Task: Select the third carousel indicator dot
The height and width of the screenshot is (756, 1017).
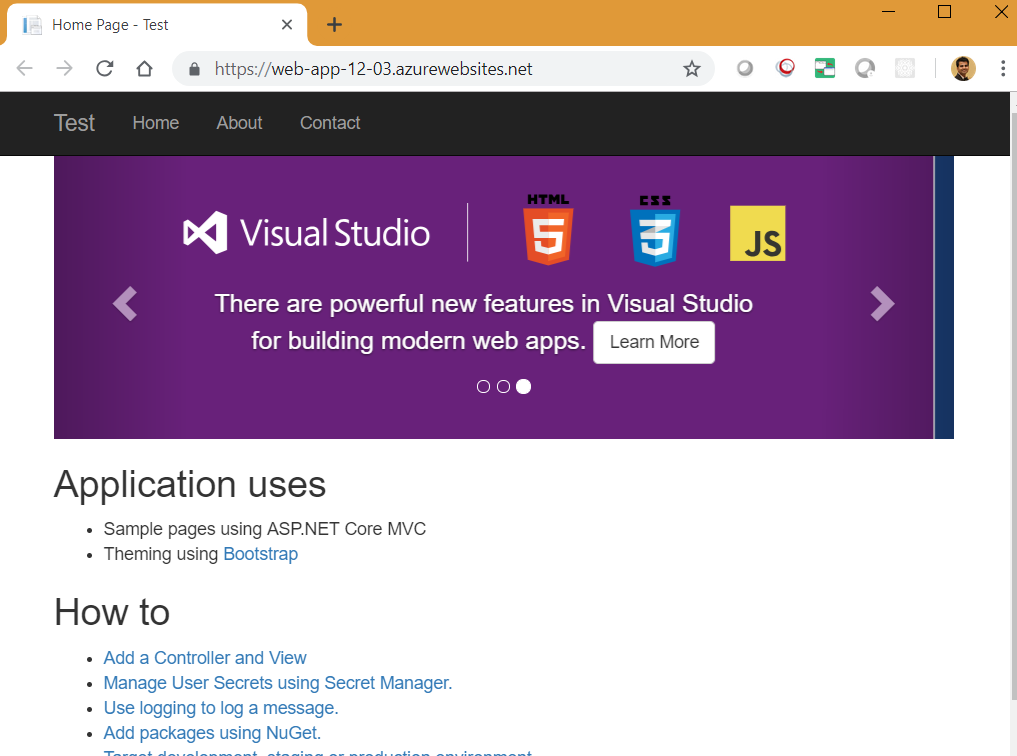Action: point(523,387)
